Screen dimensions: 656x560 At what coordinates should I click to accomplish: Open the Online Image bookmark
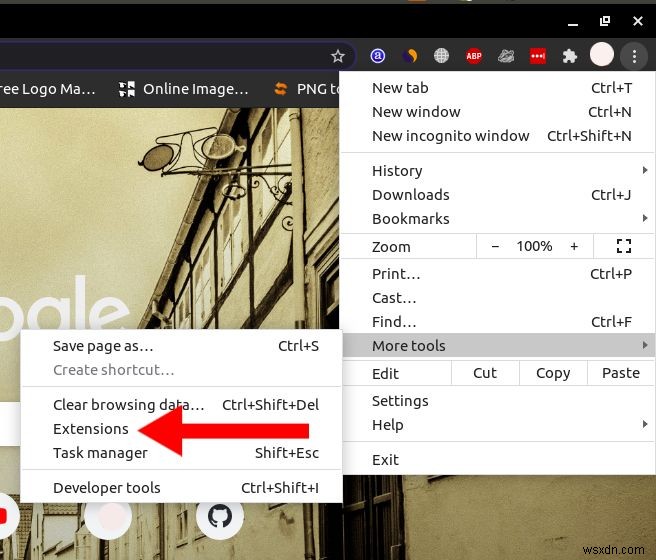184,89
